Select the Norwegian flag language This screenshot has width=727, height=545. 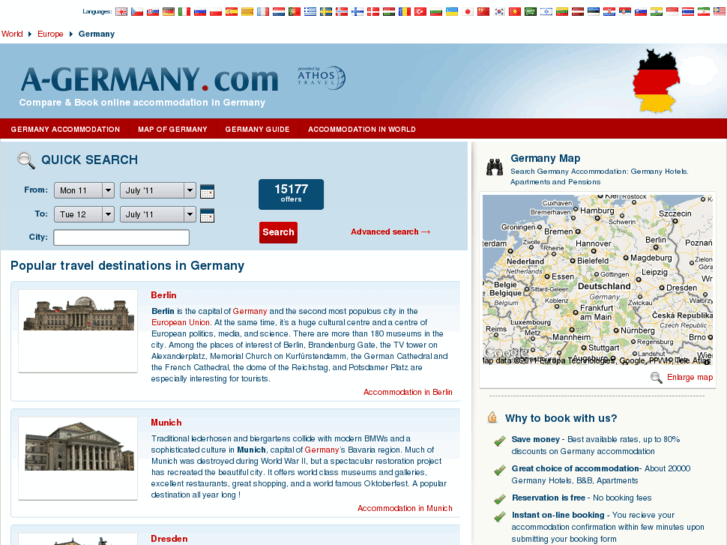[x=342, y=12]
